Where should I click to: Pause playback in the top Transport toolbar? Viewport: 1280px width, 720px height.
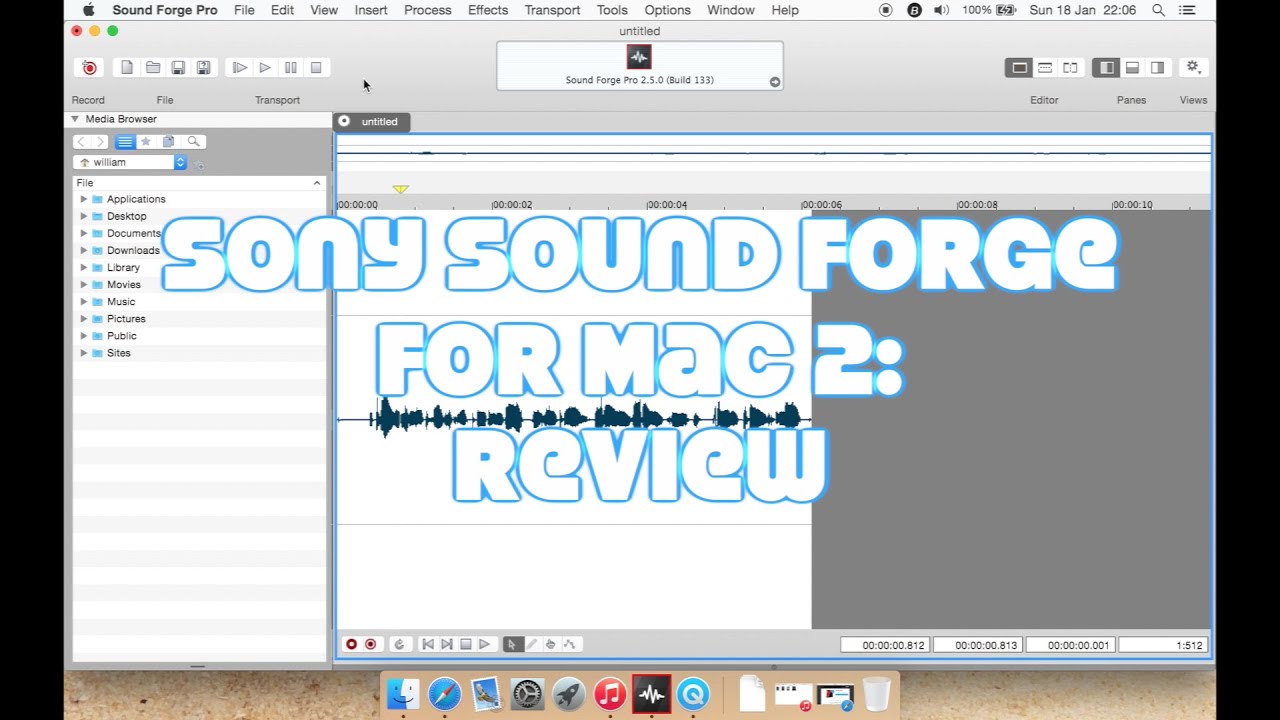(x=291, y=68)
